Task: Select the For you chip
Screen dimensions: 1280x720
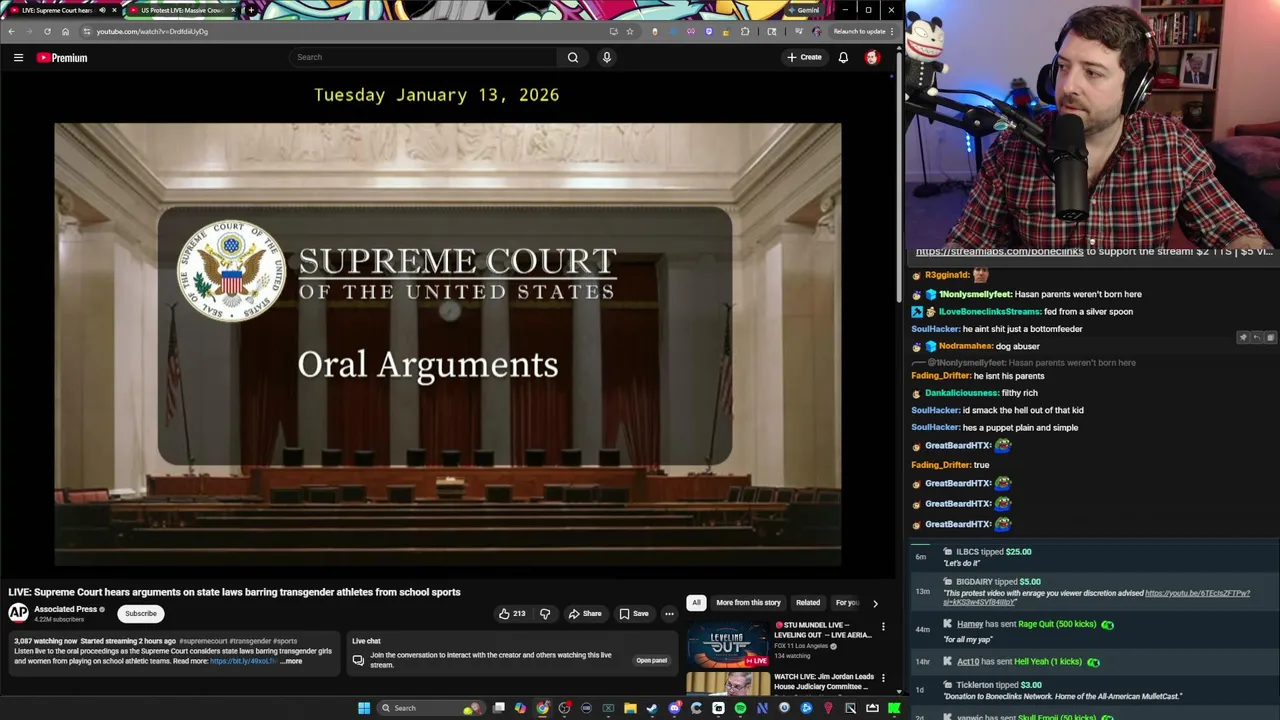Action: click(x=847, y=603)
